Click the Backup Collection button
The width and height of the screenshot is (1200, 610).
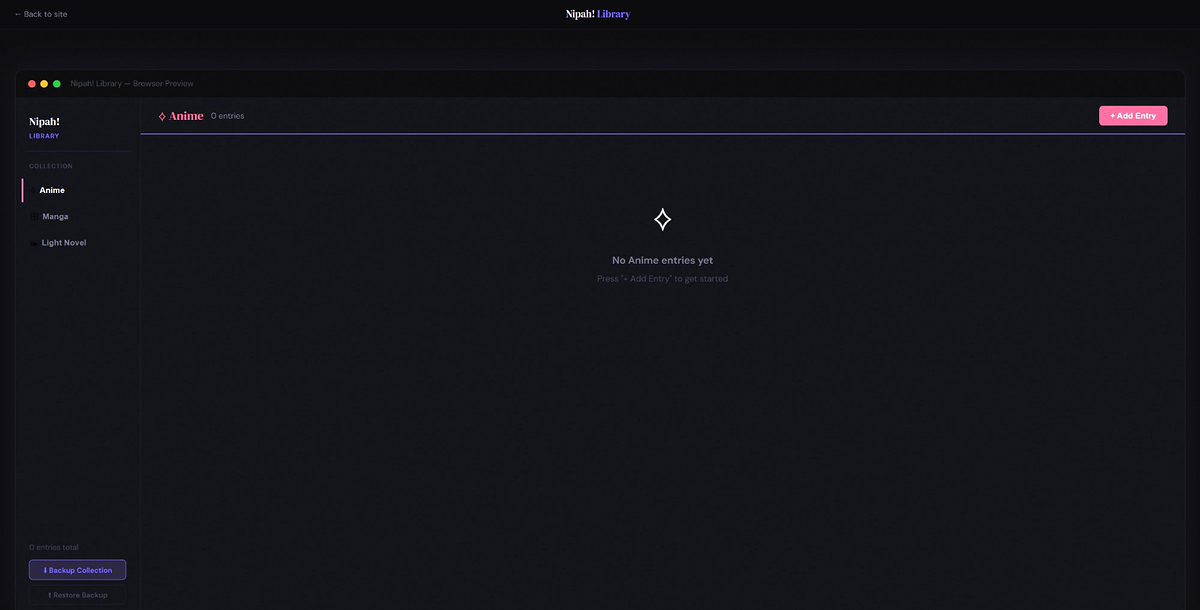77,569
